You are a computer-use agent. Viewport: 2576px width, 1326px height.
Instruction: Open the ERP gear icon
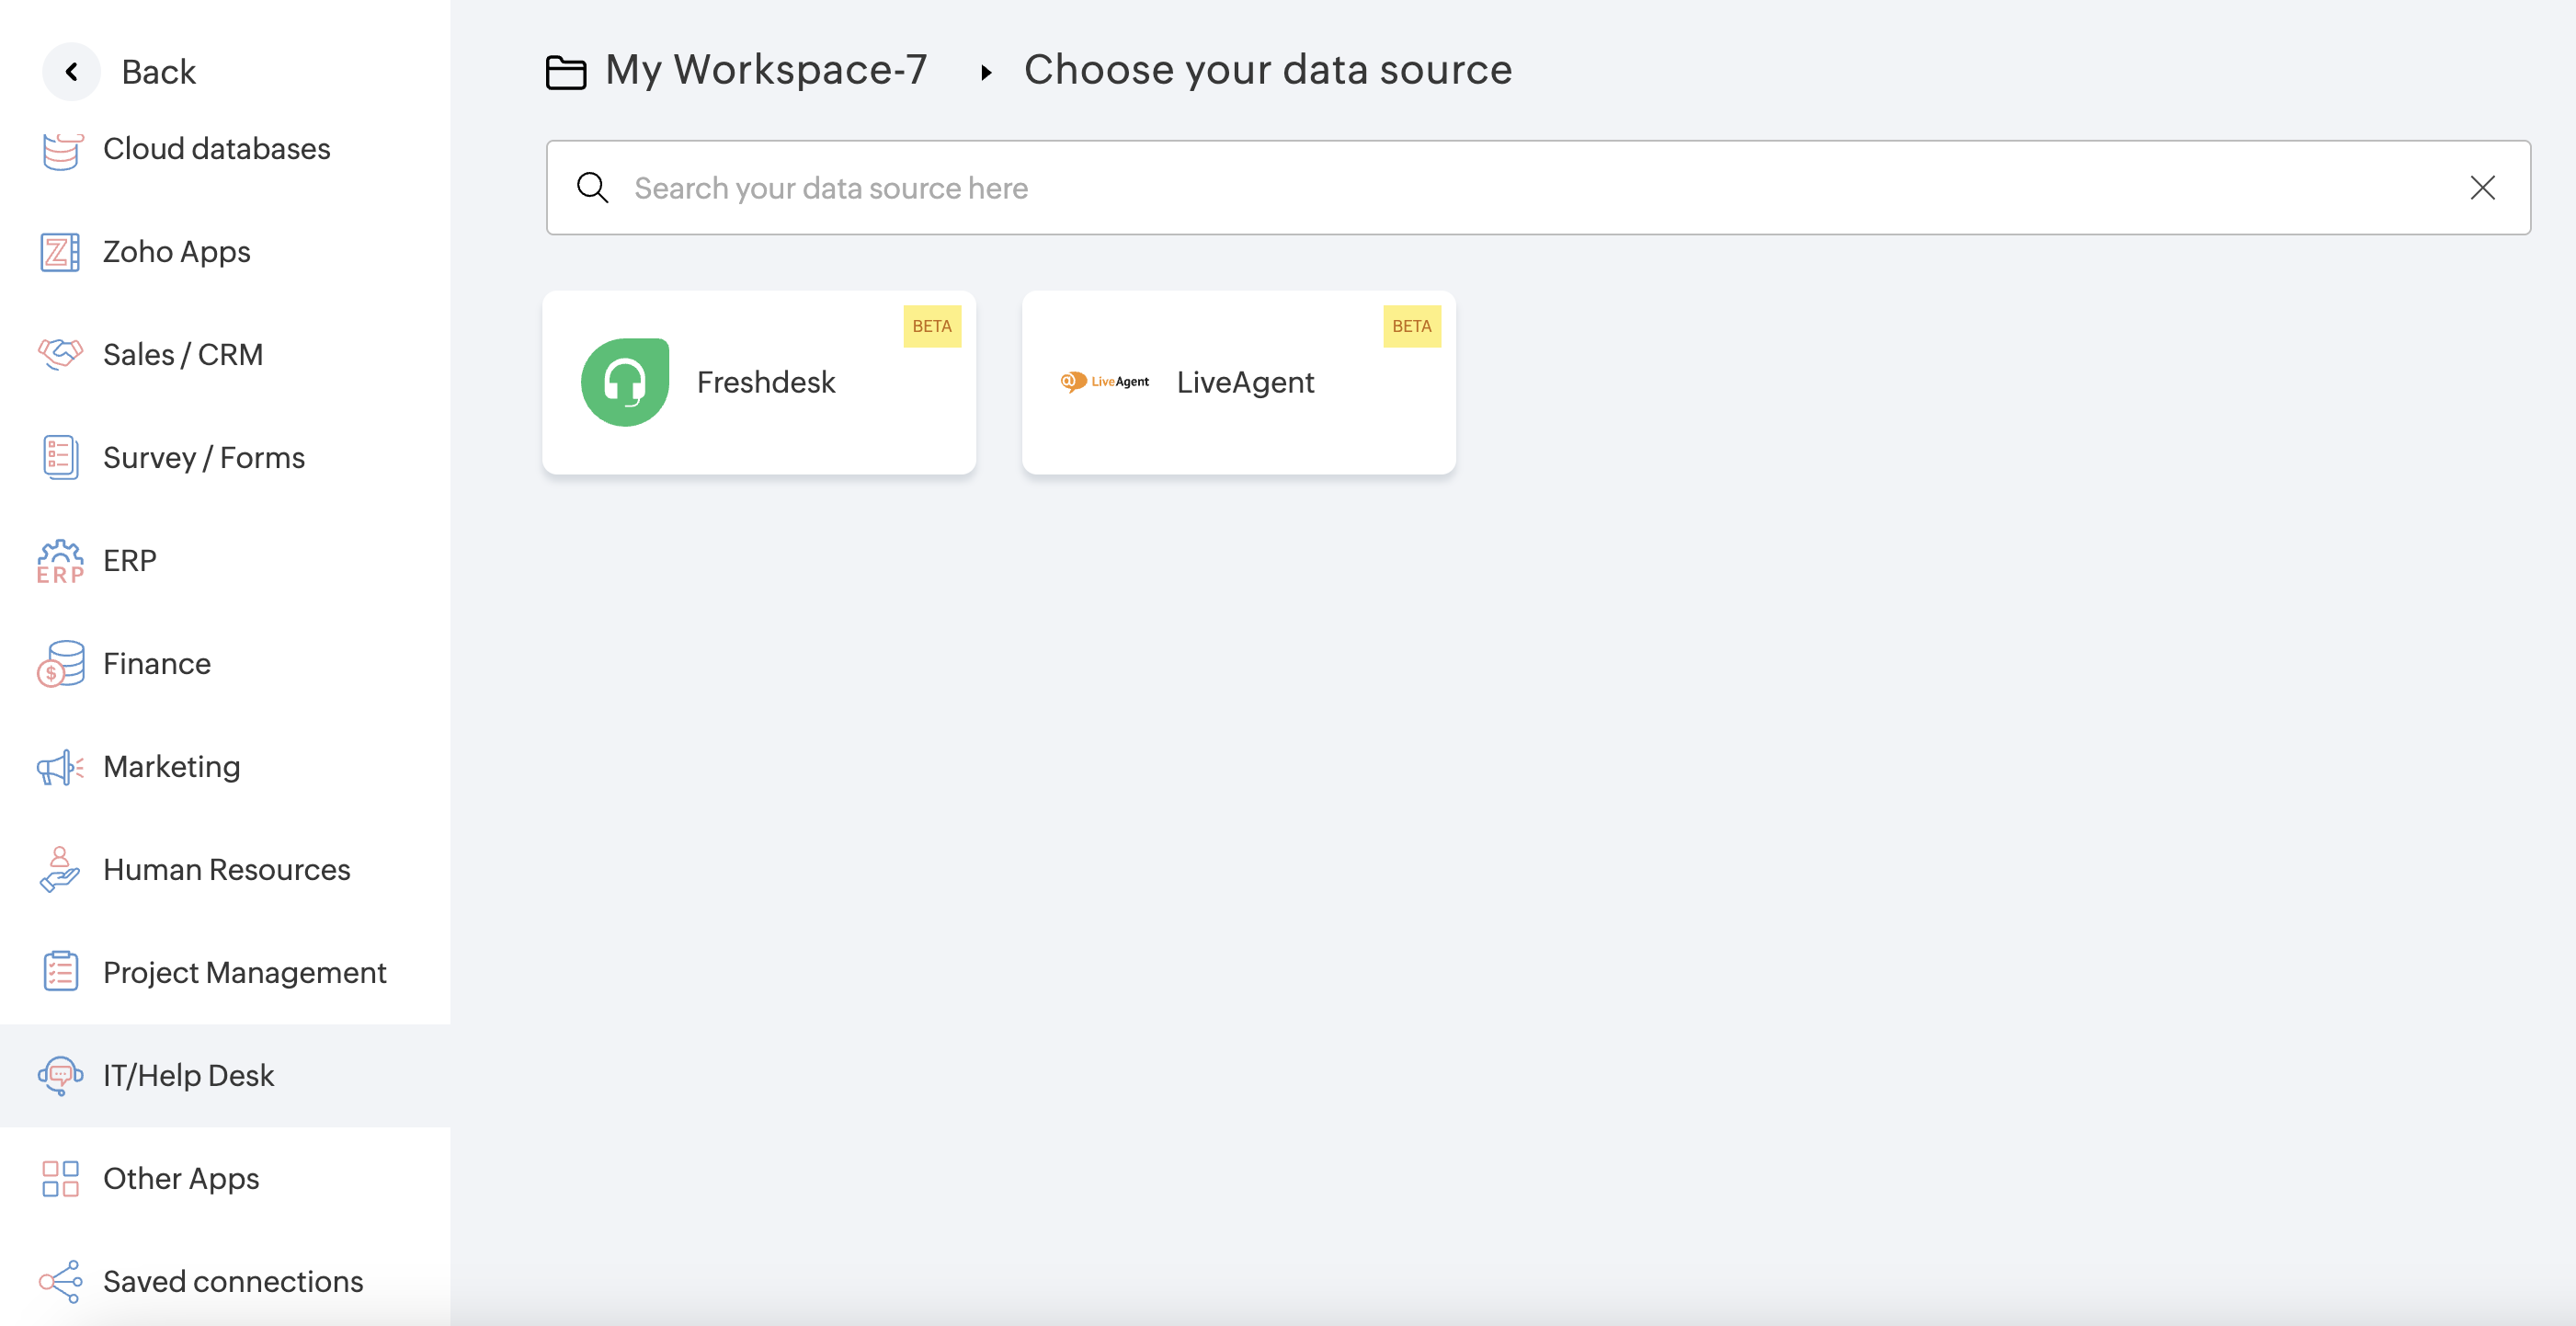pos(60,561)
